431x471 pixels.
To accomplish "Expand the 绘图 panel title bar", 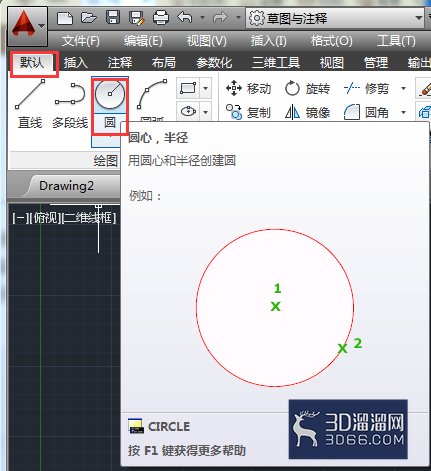I will coord(65,161).
